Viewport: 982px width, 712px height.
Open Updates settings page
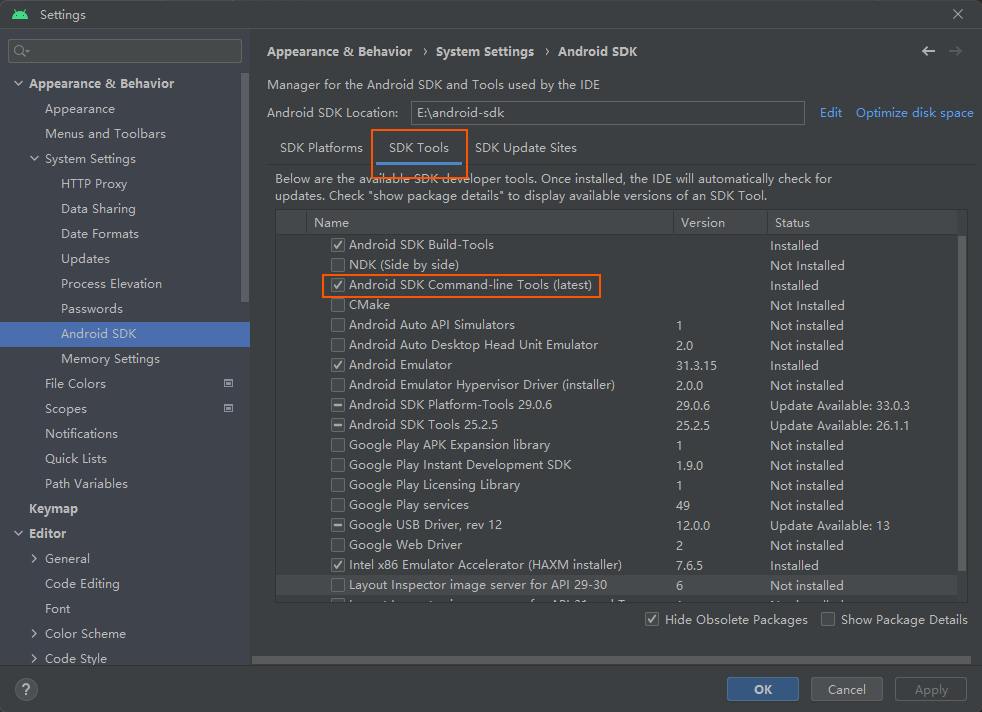(85, 259)
